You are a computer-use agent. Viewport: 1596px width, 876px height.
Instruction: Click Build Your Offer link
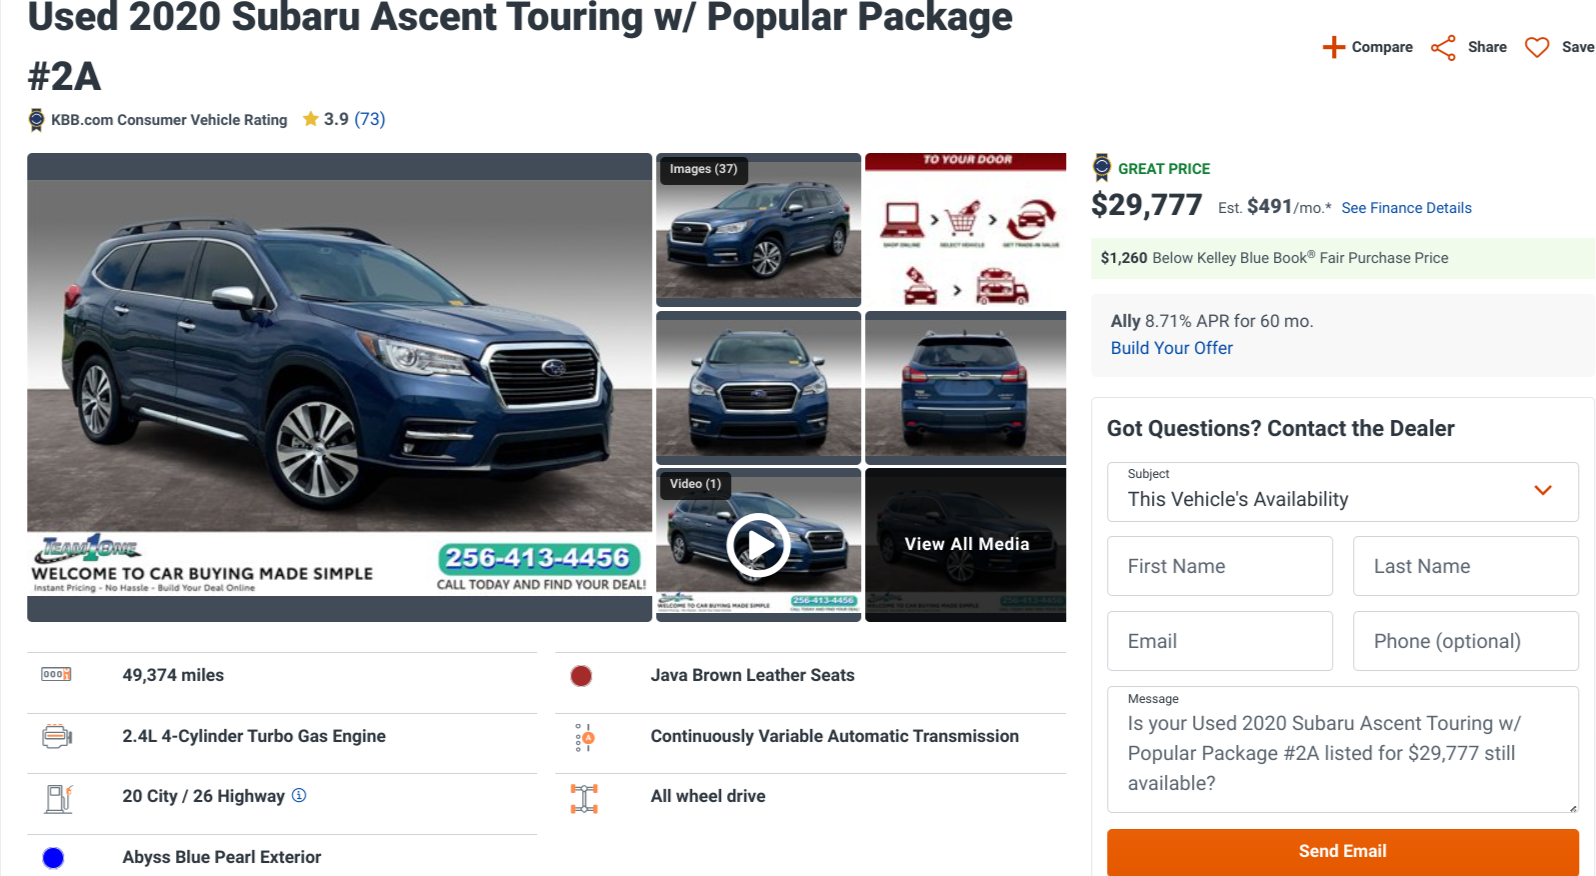click(x=1171, y=348)
